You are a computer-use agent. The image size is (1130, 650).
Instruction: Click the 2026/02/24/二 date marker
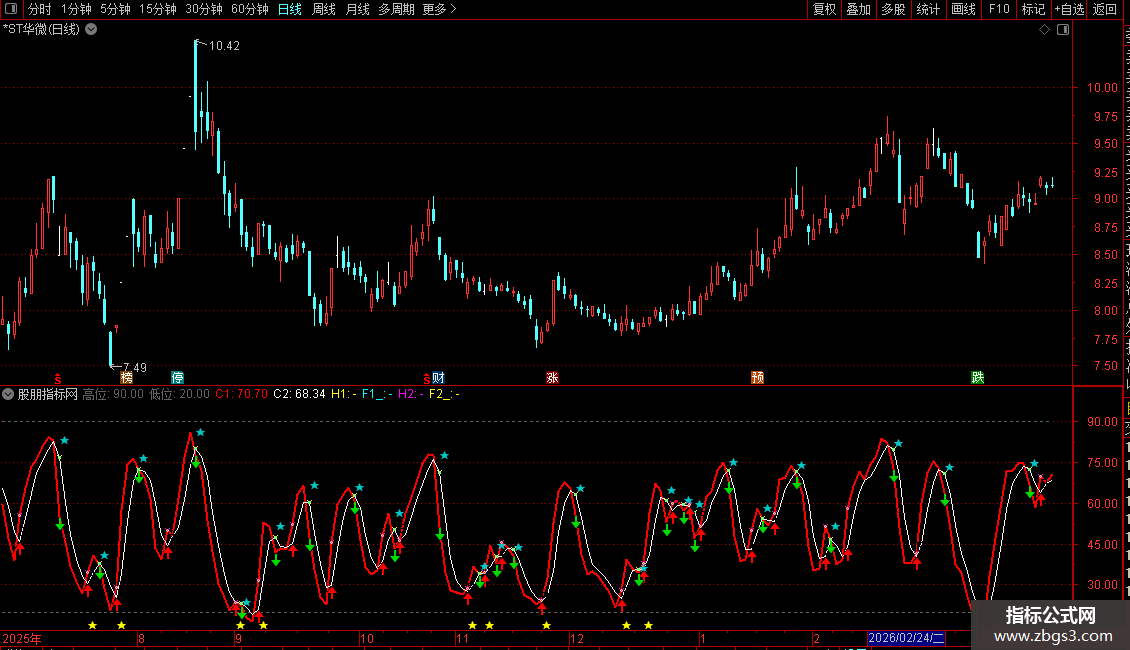[x=906, y=638]
